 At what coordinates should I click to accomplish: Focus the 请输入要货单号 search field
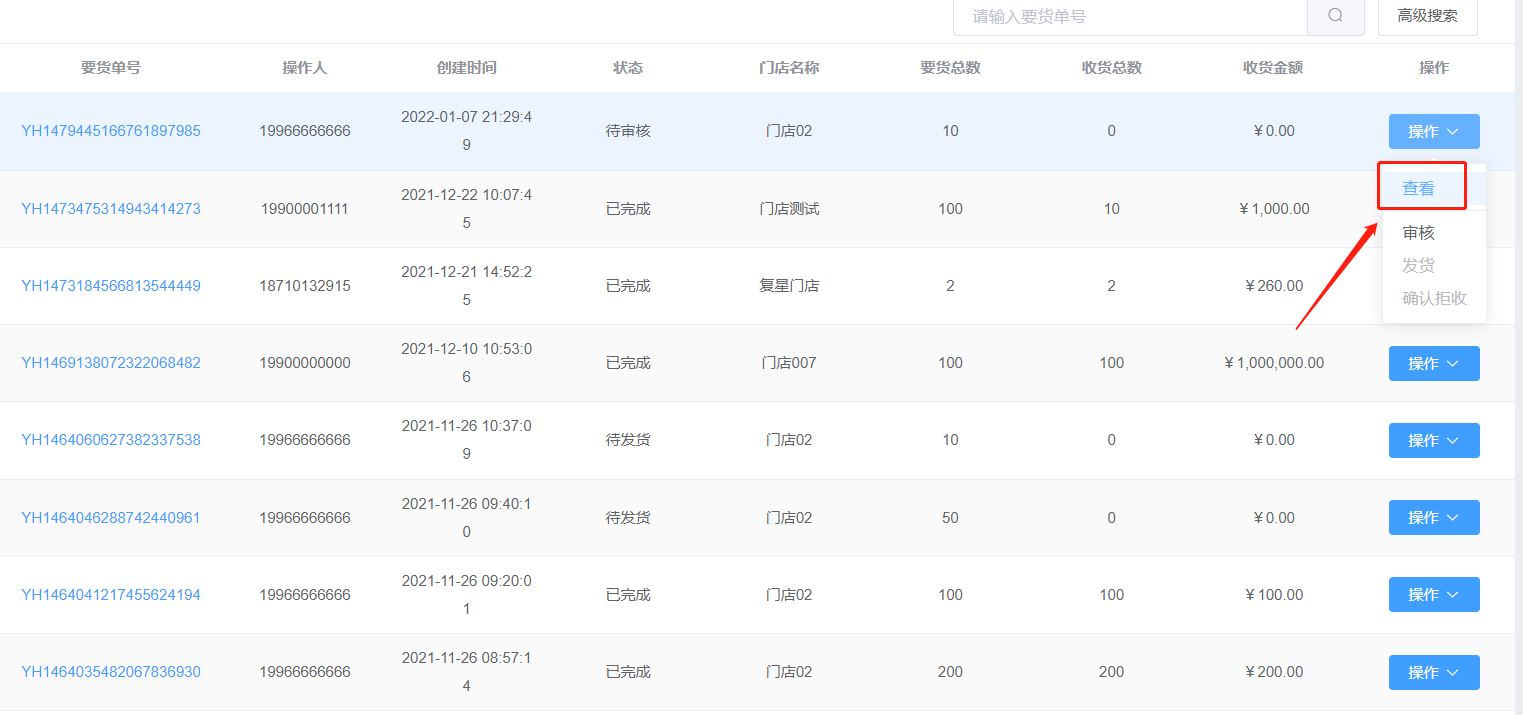[x=1130, y=16]
